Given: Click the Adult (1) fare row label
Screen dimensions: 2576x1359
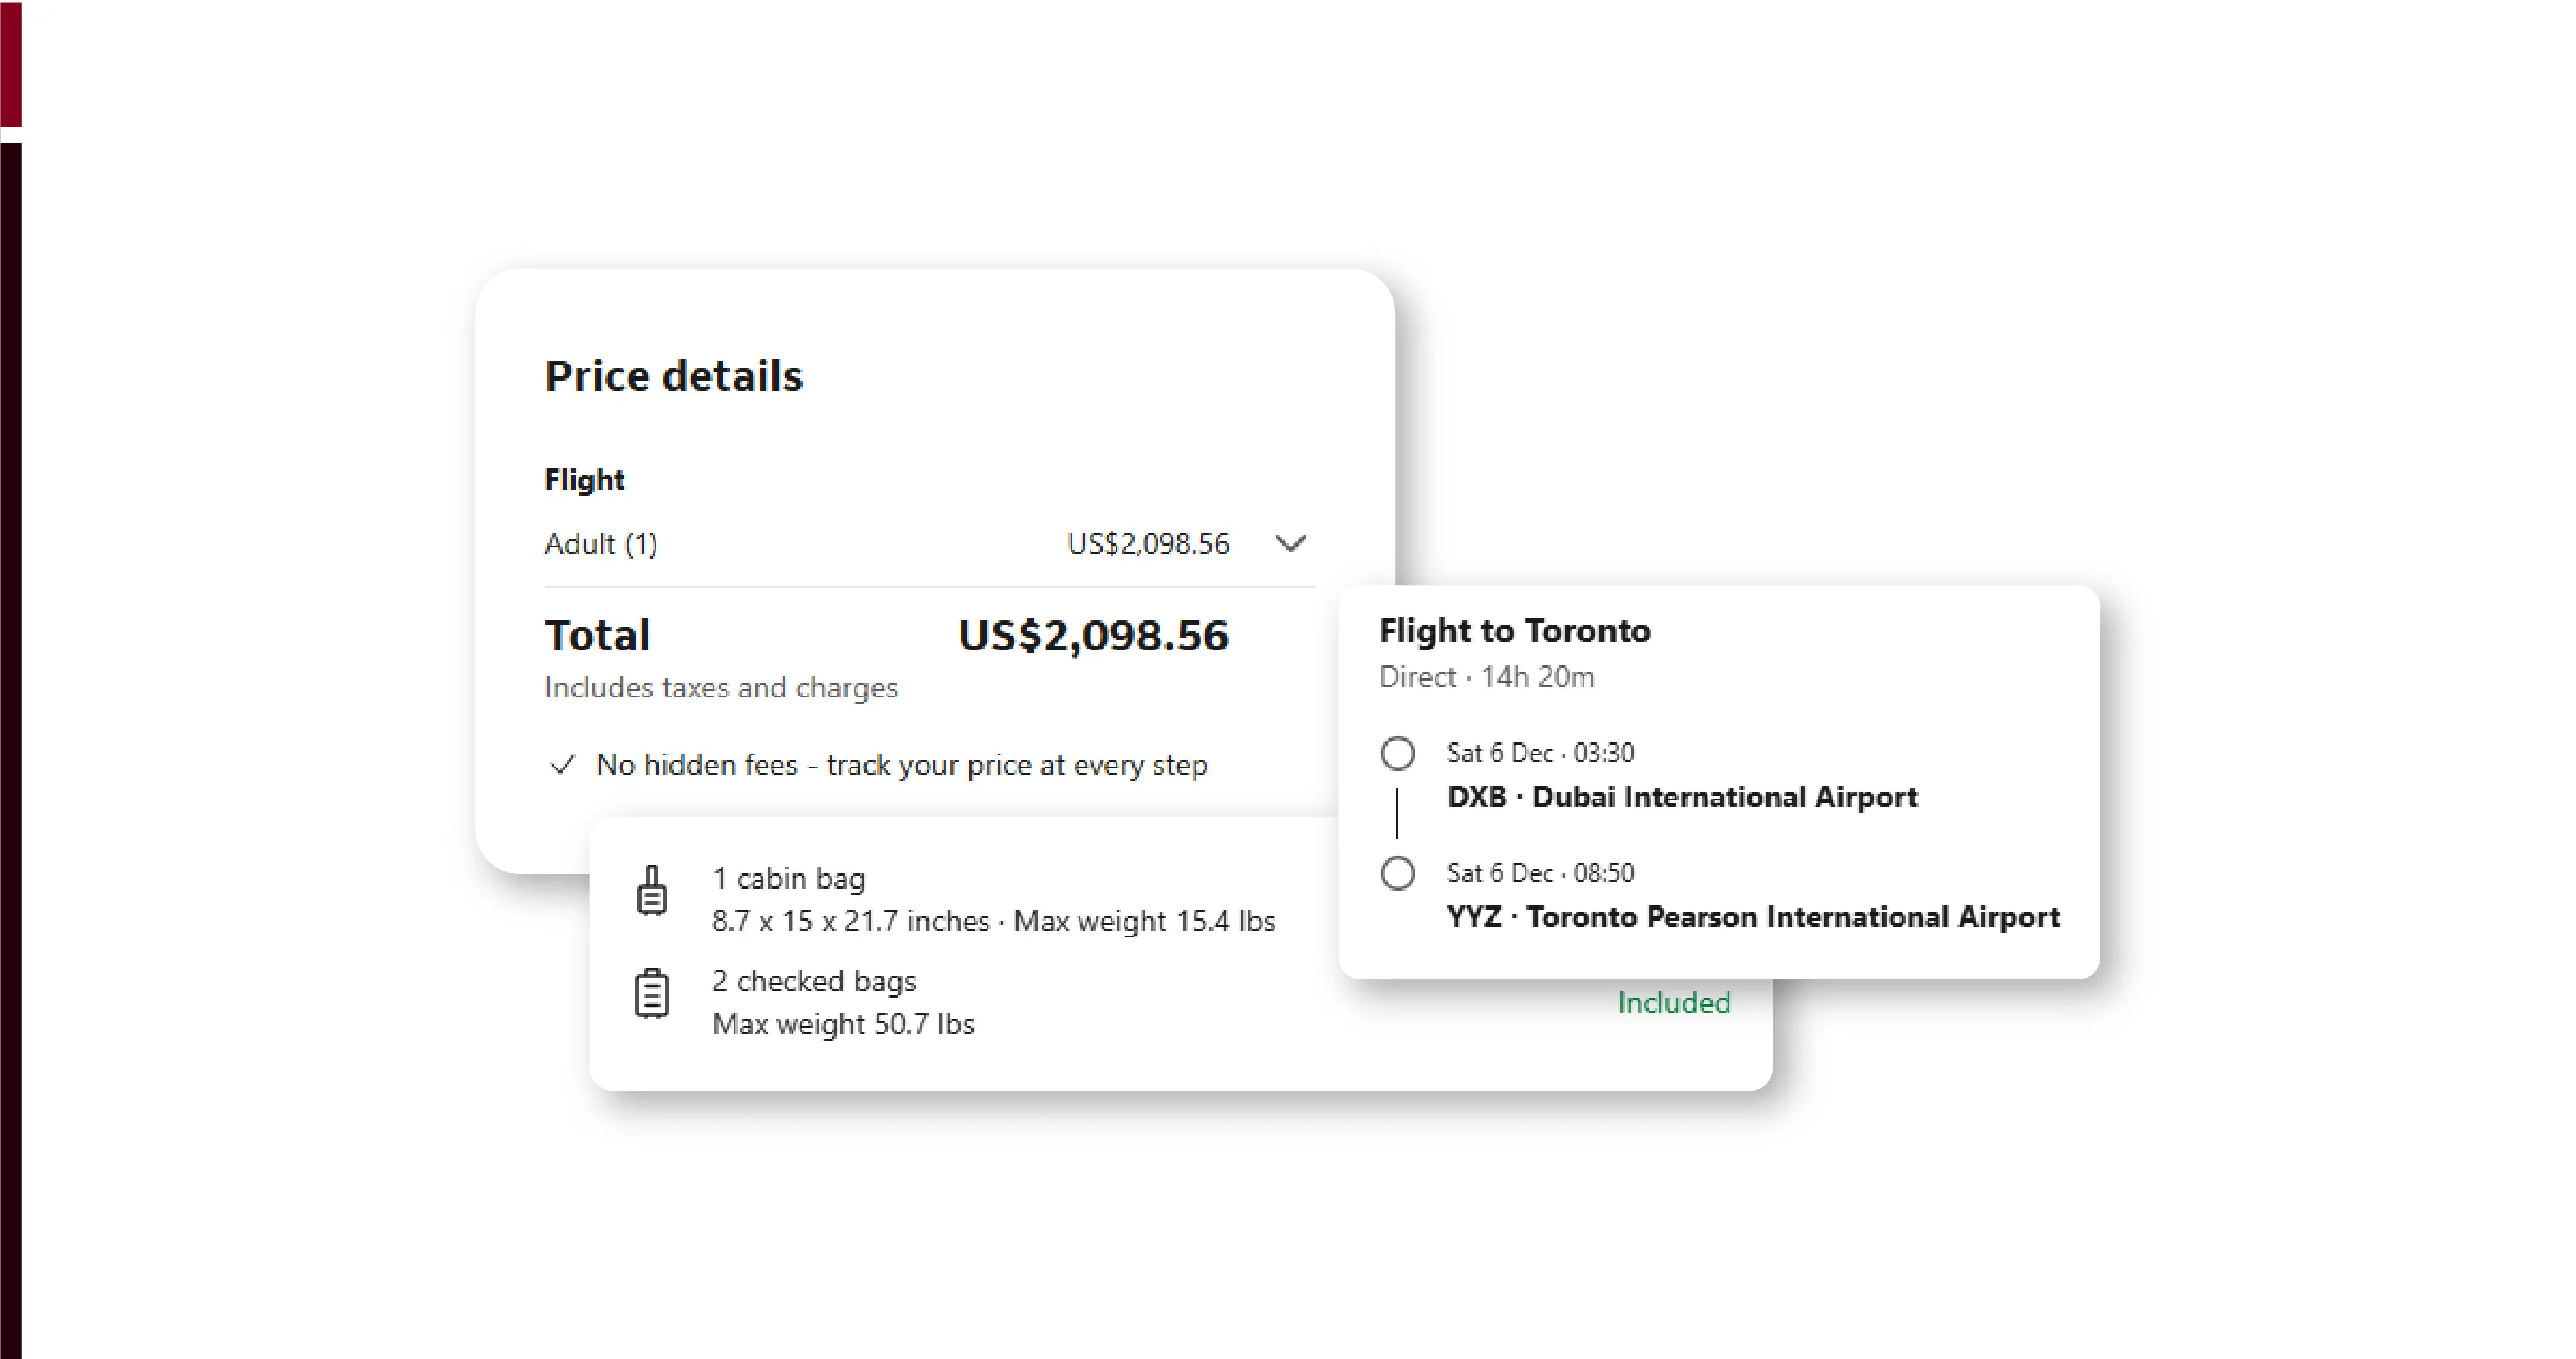Looking at the screenshot, I should 601,544.
